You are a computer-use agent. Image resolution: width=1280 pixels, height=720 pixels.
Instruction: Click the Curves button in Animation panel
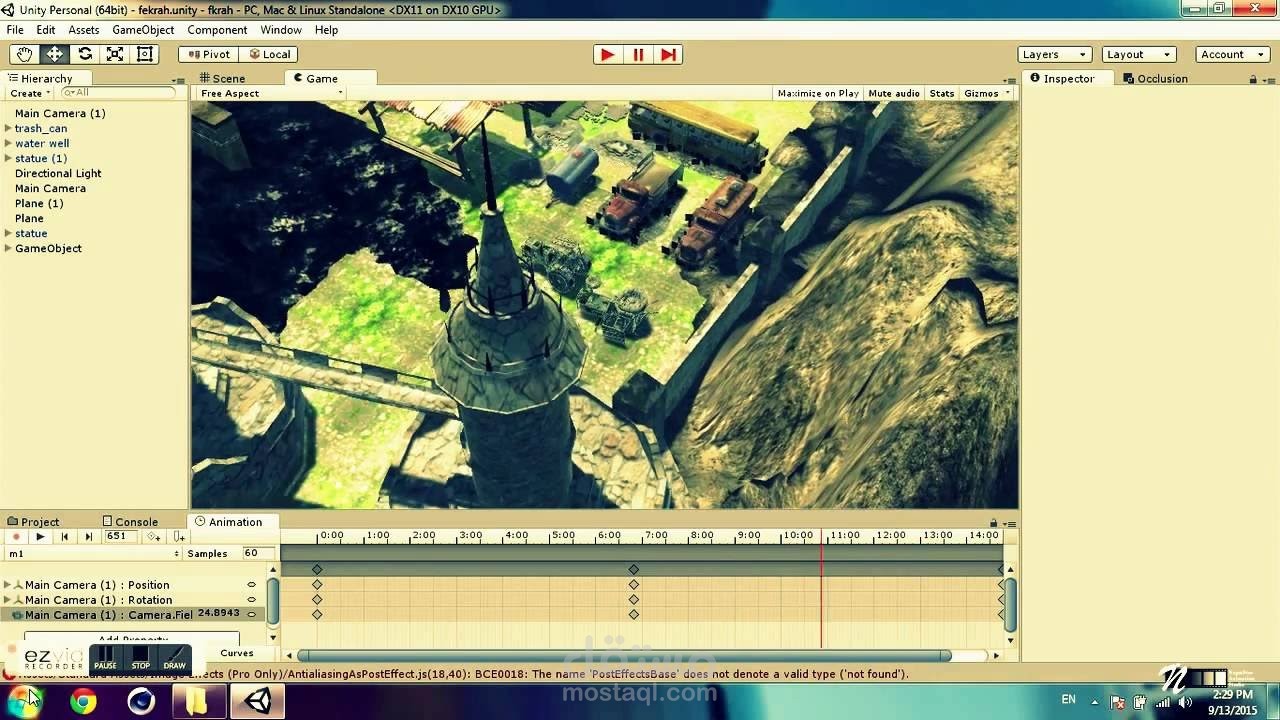click(237, 653)
